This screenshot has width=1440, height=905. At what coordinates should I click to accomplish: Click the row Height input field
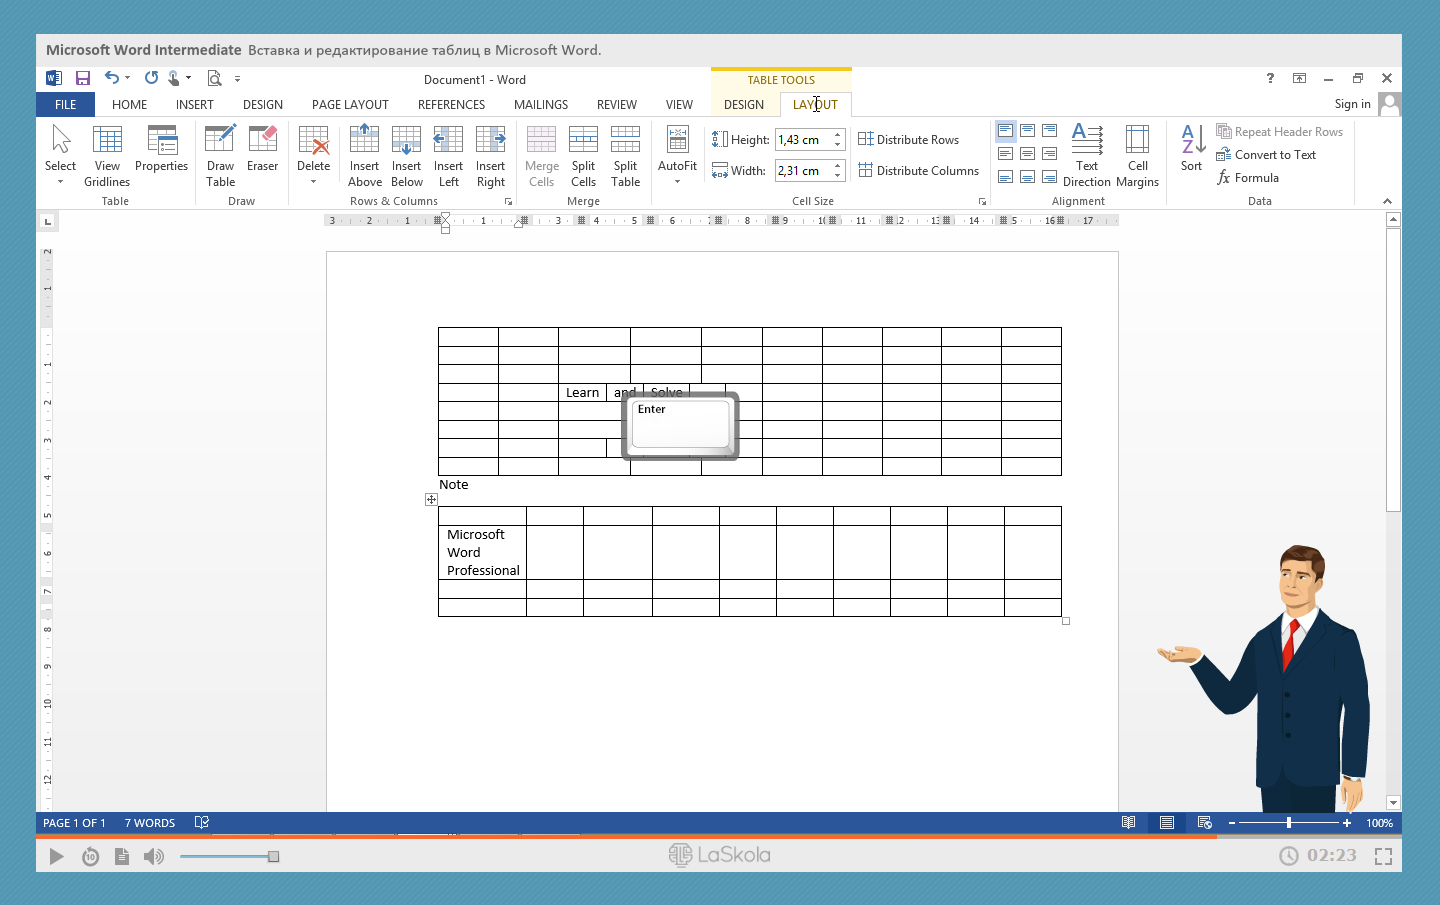[x=802, y=140]
